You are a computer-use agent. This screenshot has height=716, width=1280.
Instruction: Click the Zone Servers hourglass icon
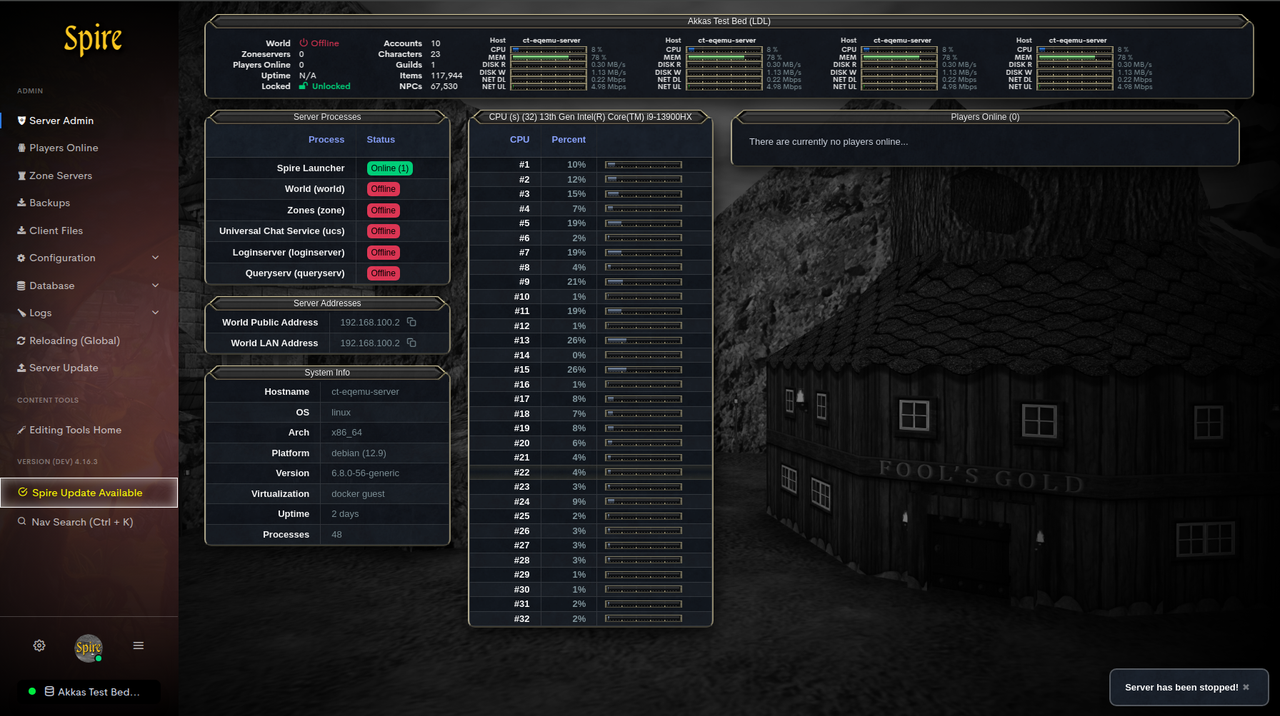point(21,175)
